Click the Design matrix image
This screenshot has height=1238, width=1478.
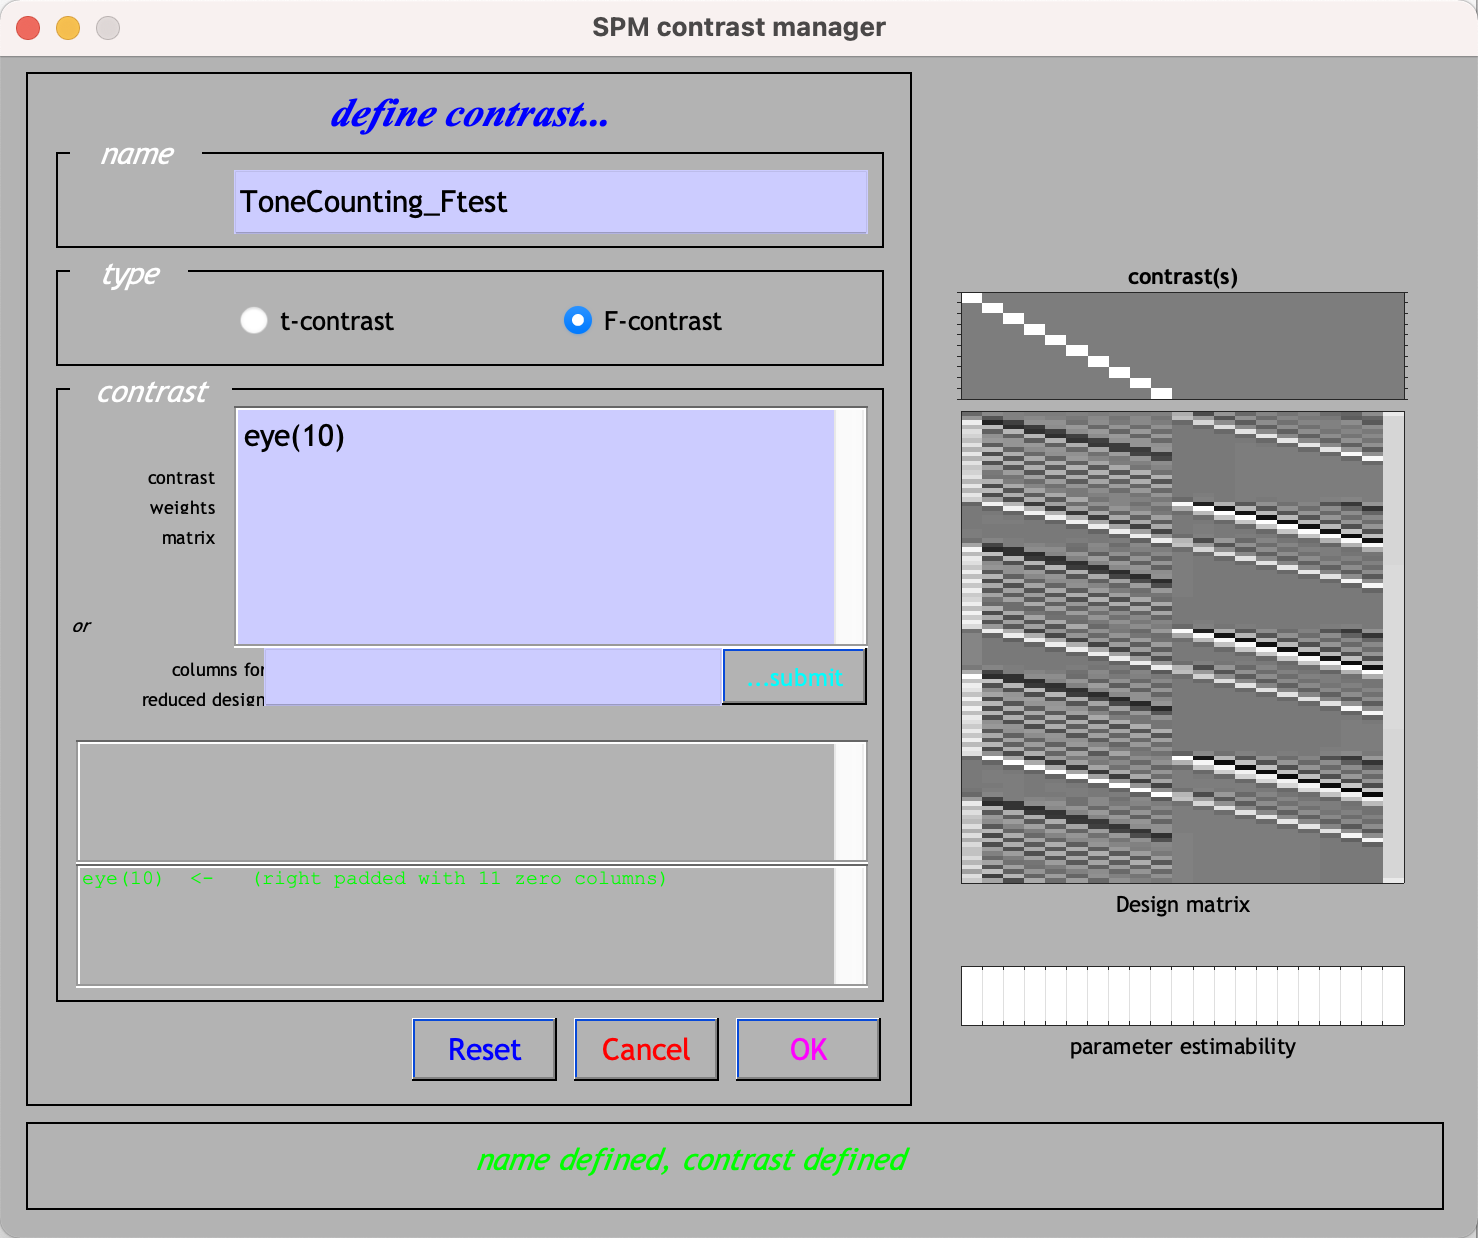(1183, 648)
